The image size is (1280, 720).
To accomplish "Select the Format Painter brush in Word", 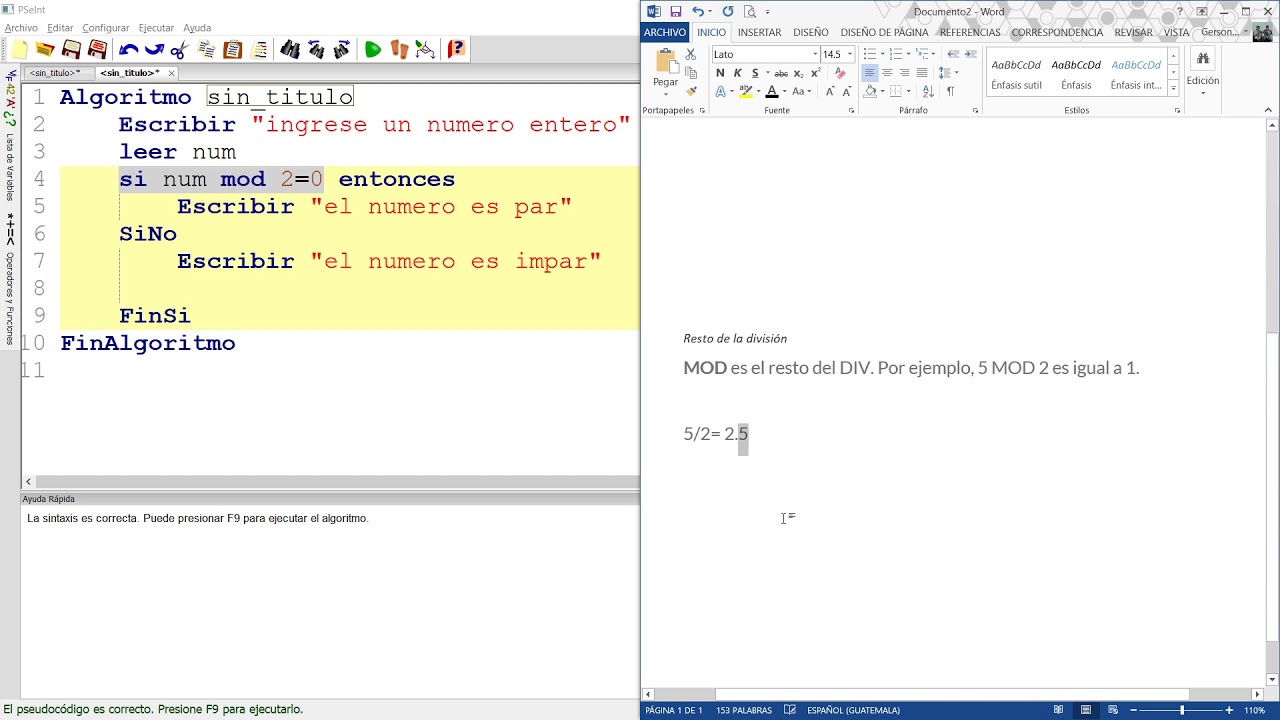I will (690, 91).
